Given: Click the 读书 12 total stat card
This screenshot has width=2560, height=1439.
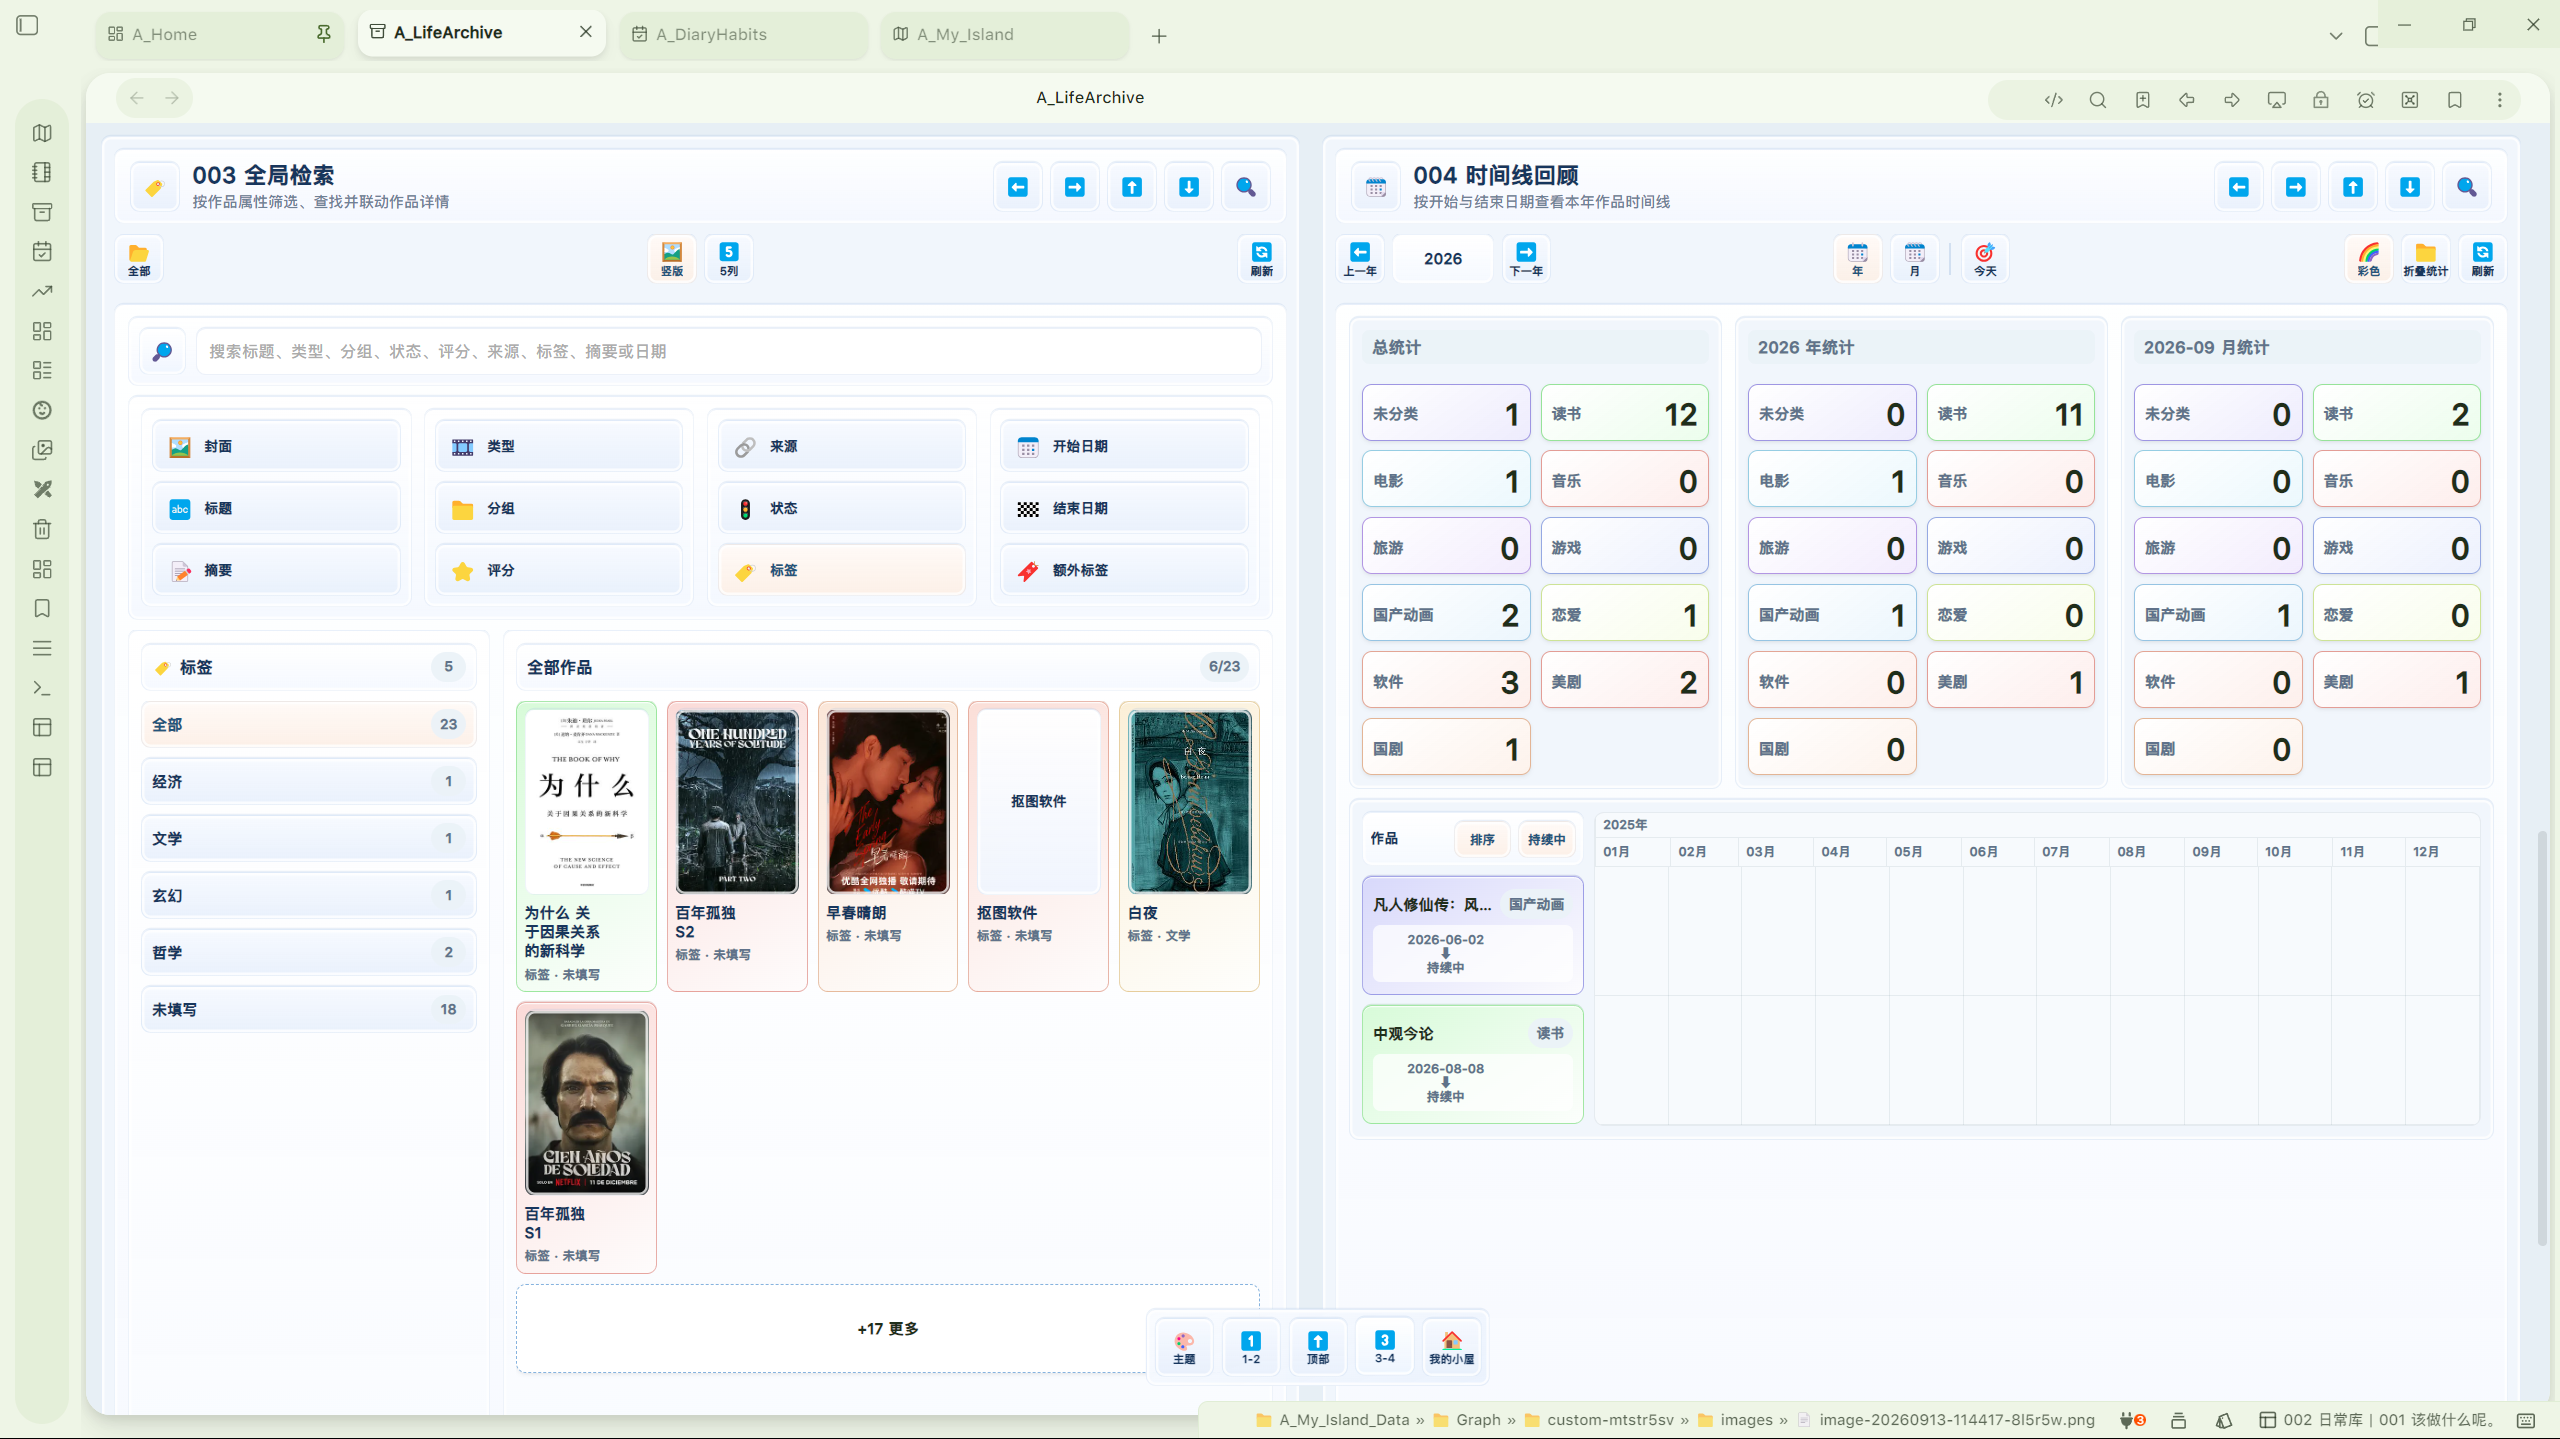Looking at the screenshot, I should point(1624,413).
